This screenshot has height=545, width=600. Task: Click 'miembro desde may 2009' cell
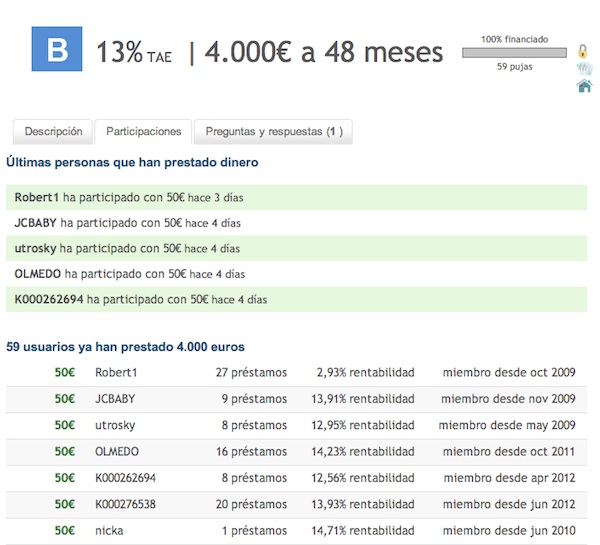(509, 425)
